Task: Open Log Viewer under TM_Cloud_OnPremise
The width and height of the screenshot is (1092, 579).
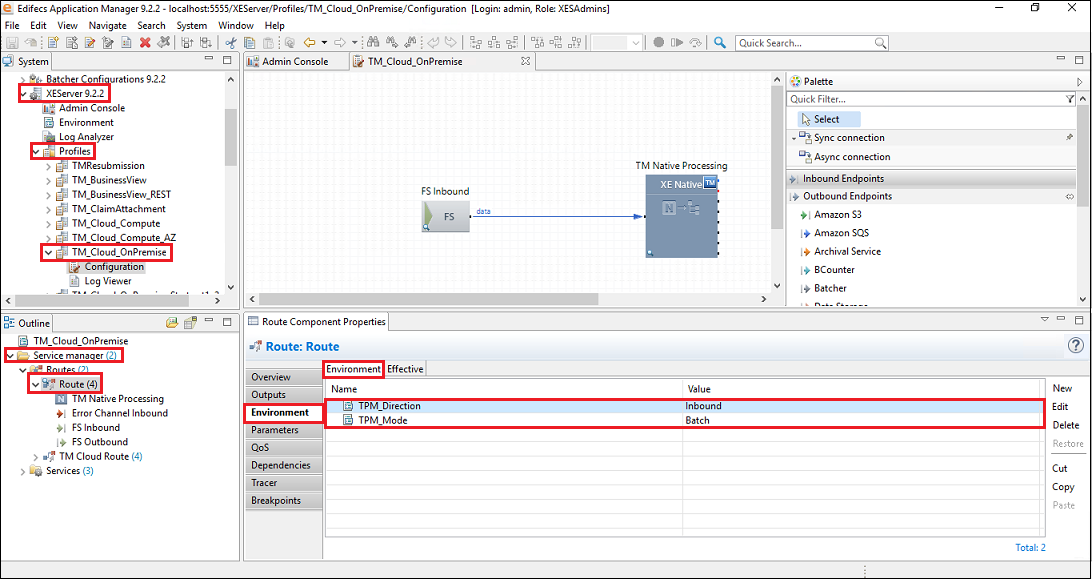Action: pos(100,281)
